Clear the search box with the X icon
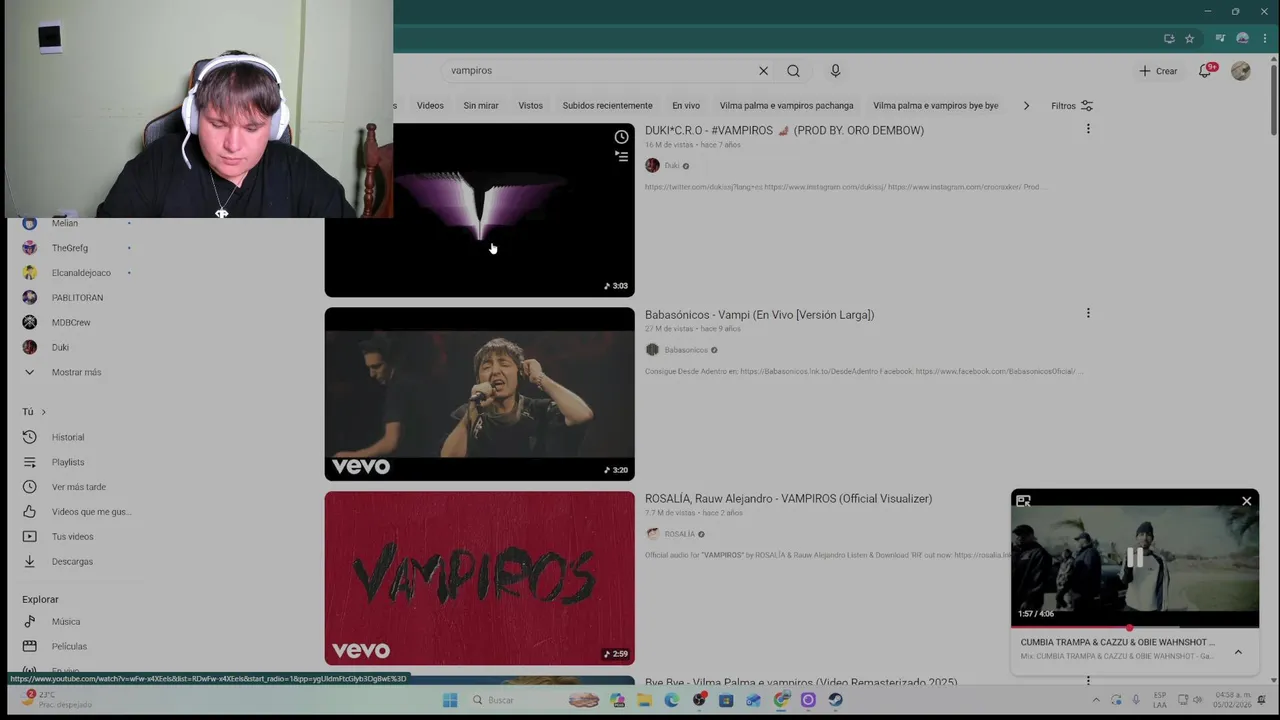The image size is (1280, 720). pyautogui.click(x=763, y=71)
